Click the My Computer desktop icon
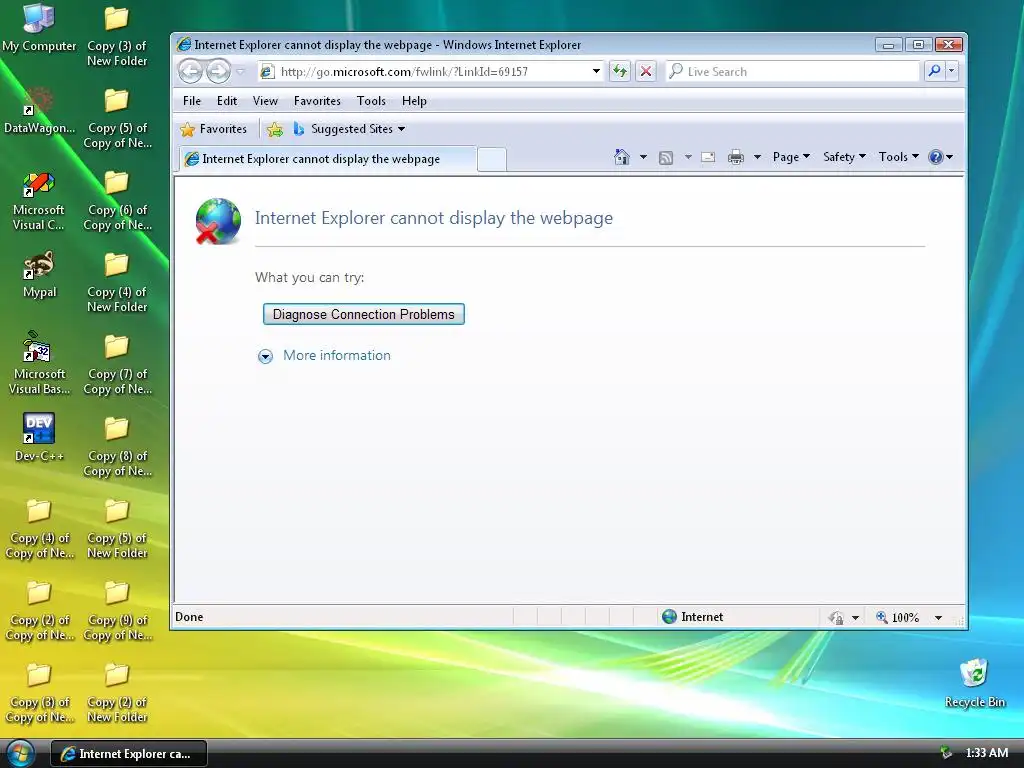Image resolution: width=1024 pixels, height=768 pixels. tap(39, 28)
